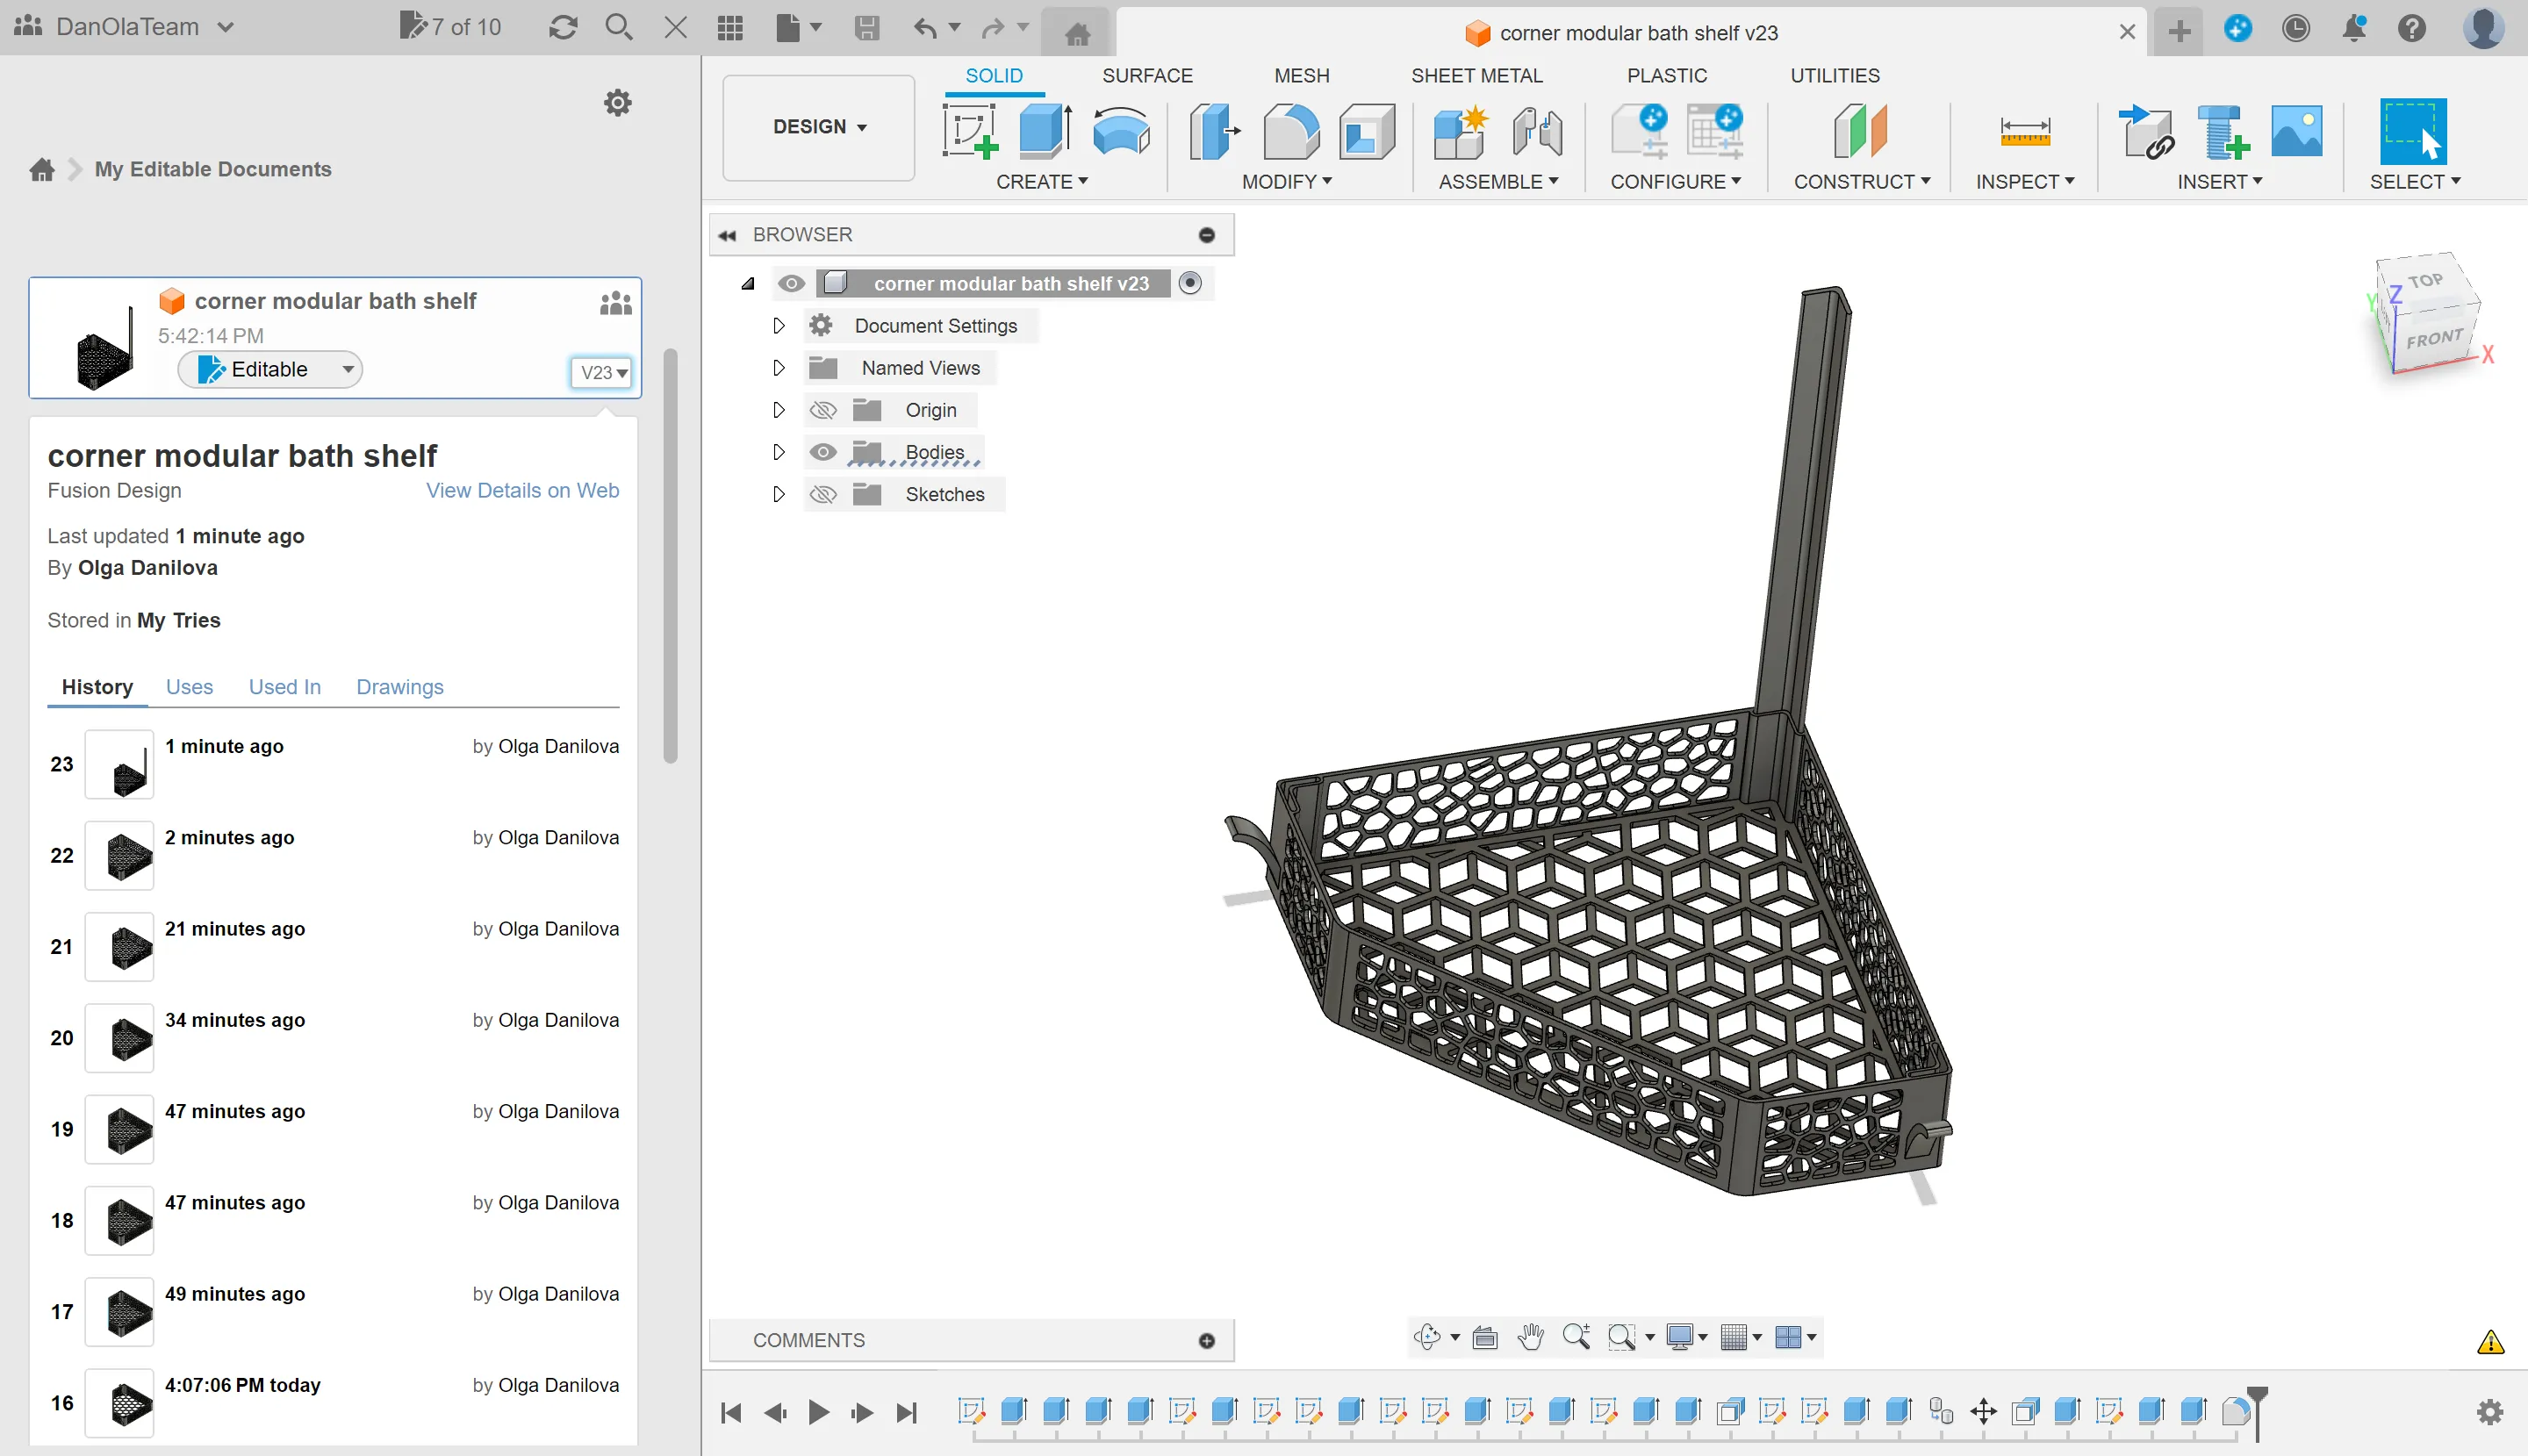This screenshot has width=2528, height=1456.
Task: Expand the Document Settings node
Action: (778, 325)
